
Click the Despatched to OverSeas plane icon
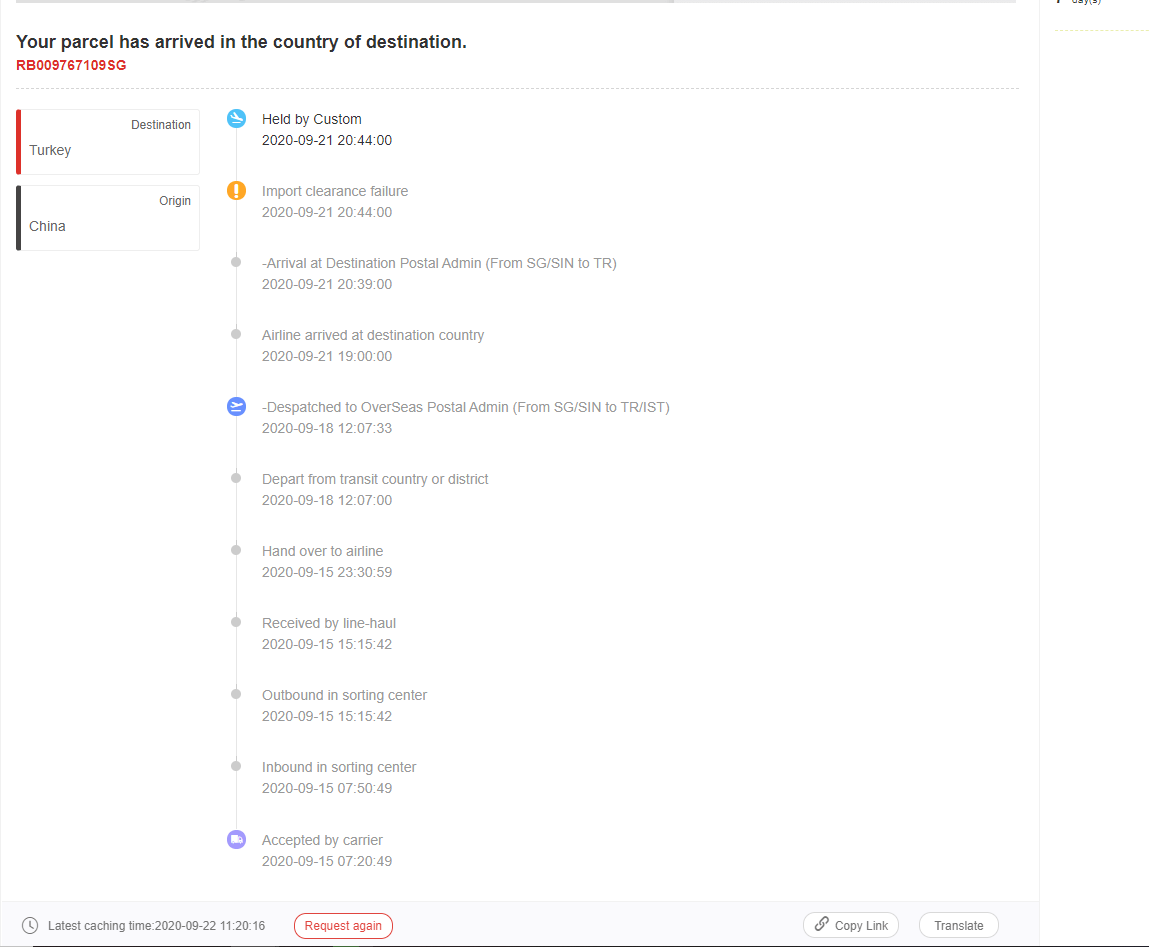coord(236,406)
